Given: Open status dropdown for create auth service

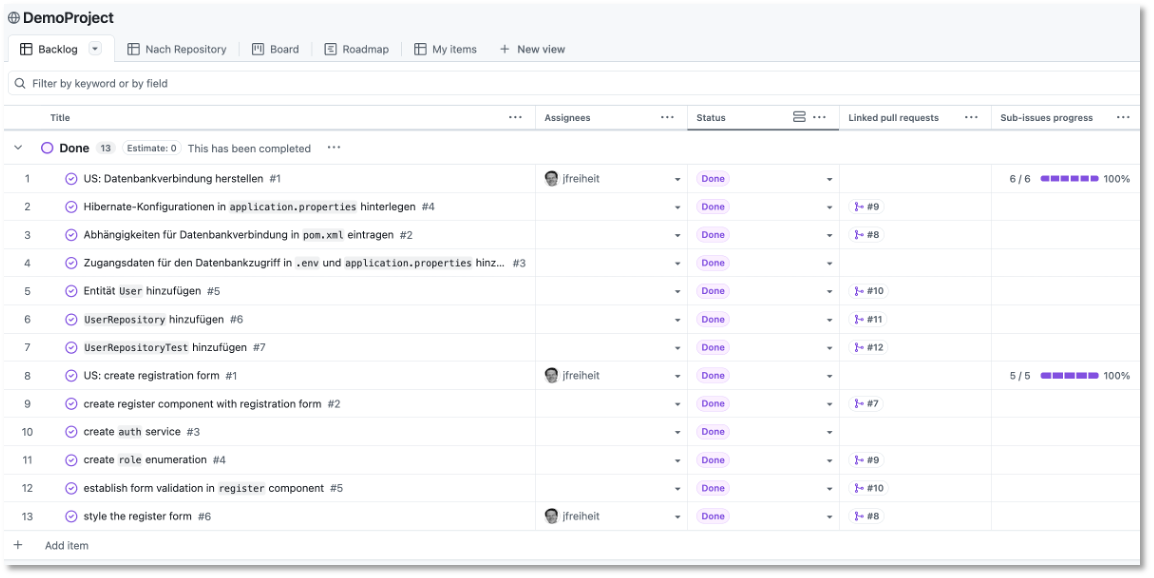Looking at the screenshot, I should 829,432.
